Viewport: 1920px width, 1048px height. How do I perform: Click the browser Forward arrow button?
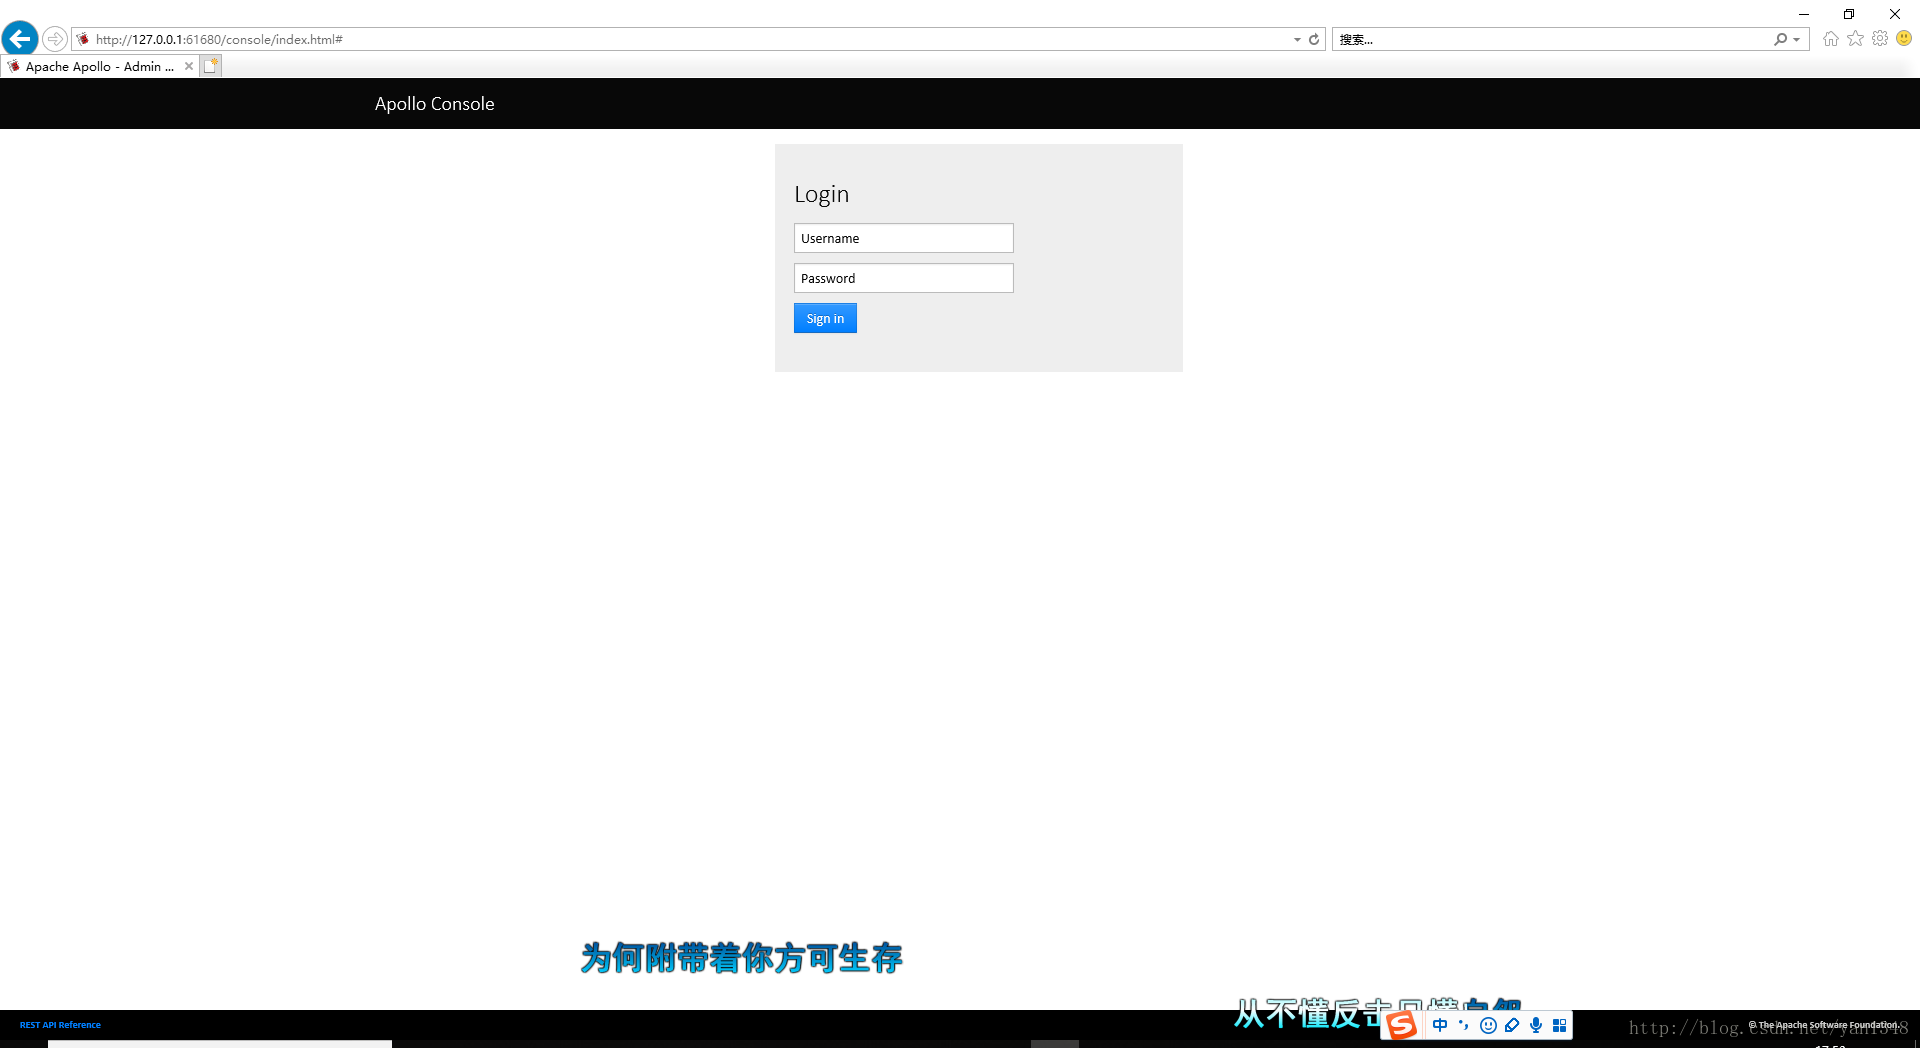(55, 39)
